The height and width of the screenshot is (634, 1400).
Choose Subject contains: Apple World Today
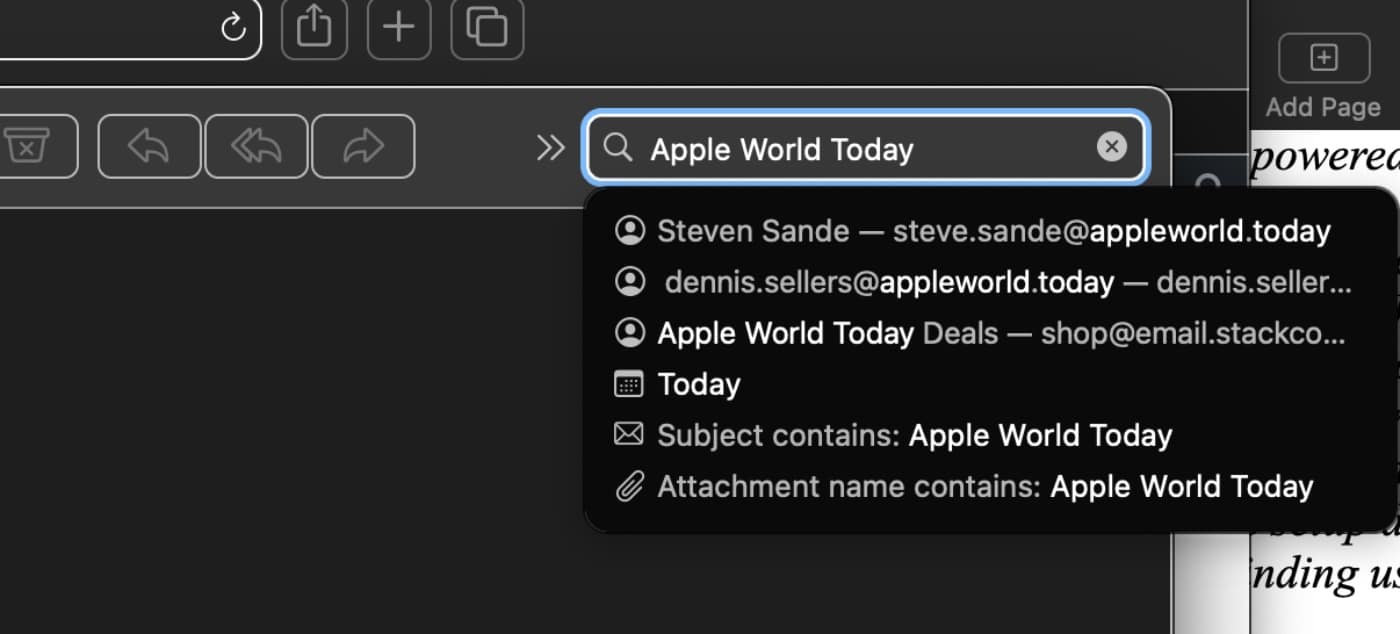913,436
